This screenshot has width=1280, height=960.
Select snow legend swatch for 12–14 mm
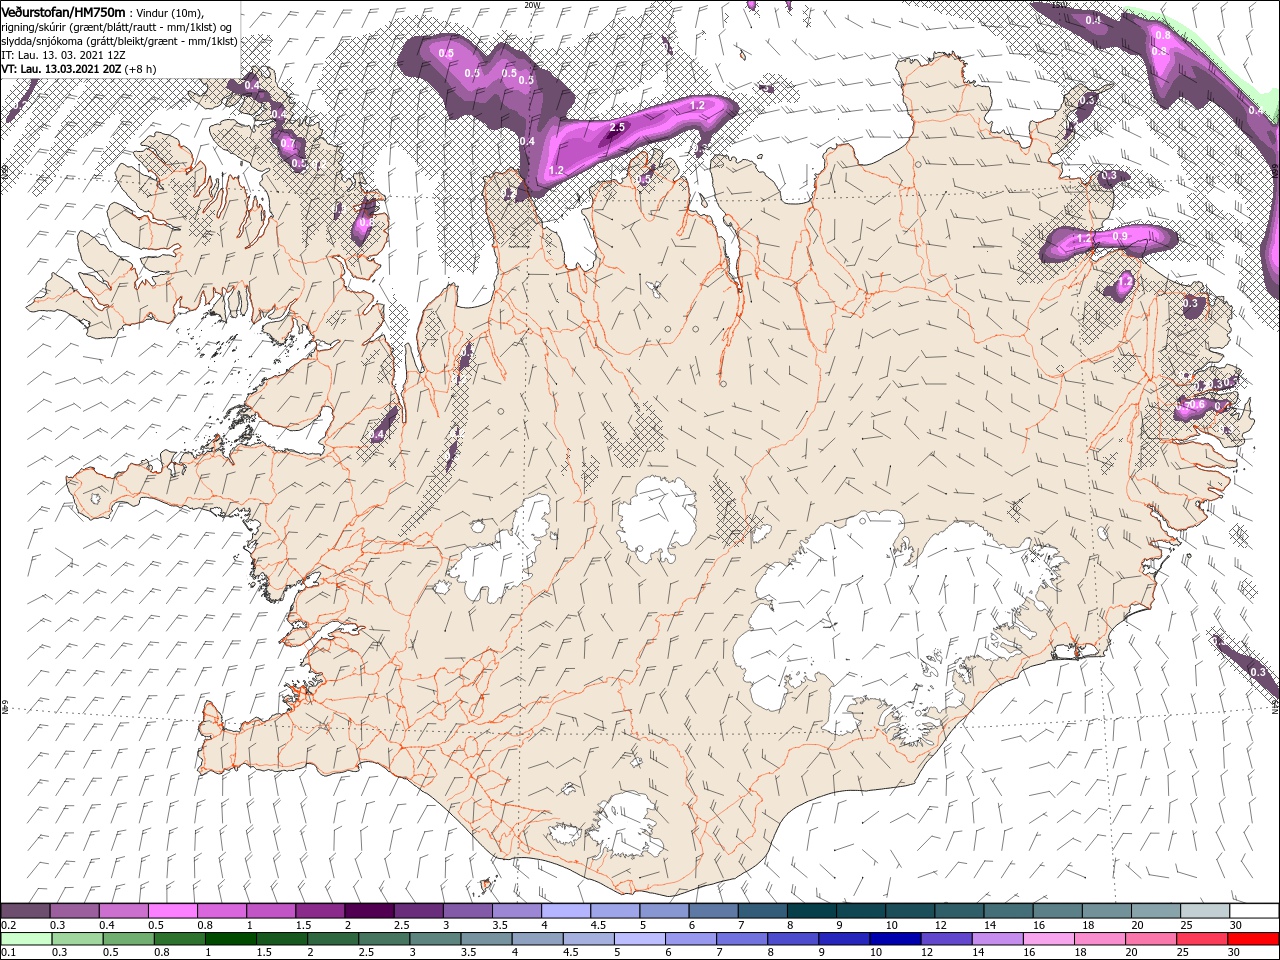pos(960,911)
